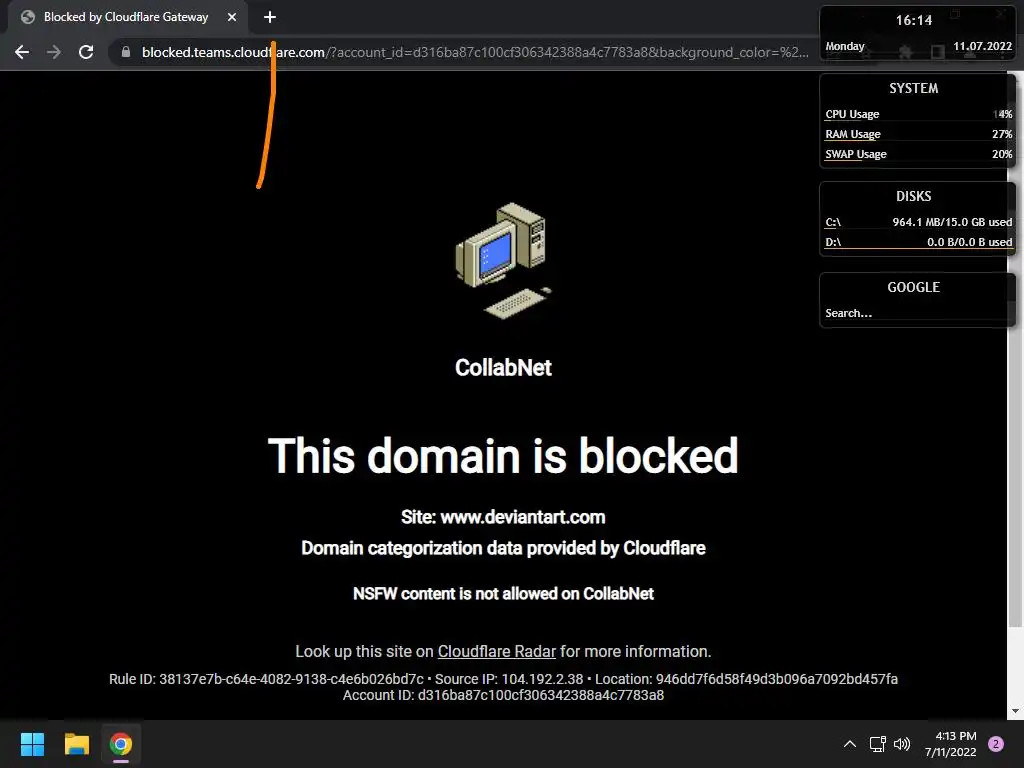Screen dimensions: 1024x768
Task: Click RAM Usage in the System widget
Action: pos(918,135)
